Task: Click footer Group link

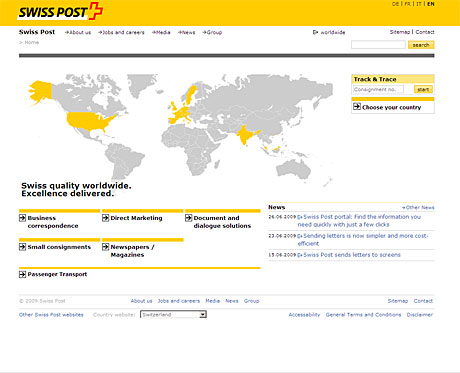Action: click(251, 301)
